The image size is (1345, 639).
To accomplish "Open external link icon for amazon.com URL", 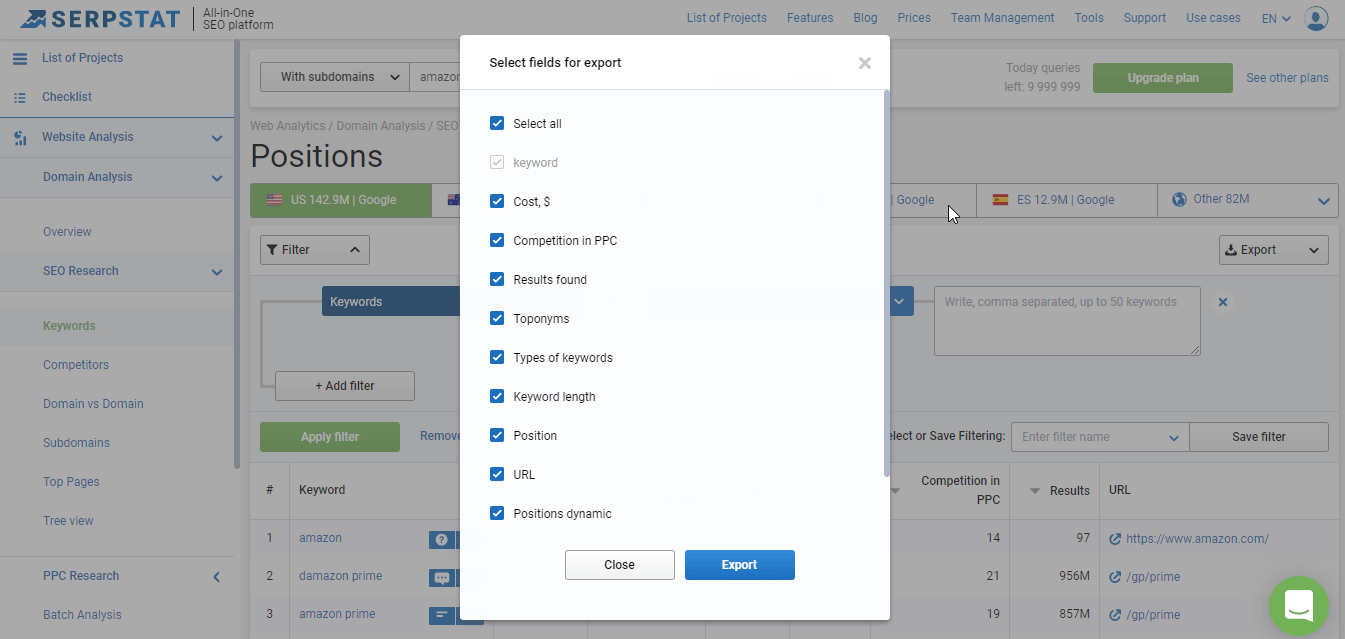I will [1115, 539].
